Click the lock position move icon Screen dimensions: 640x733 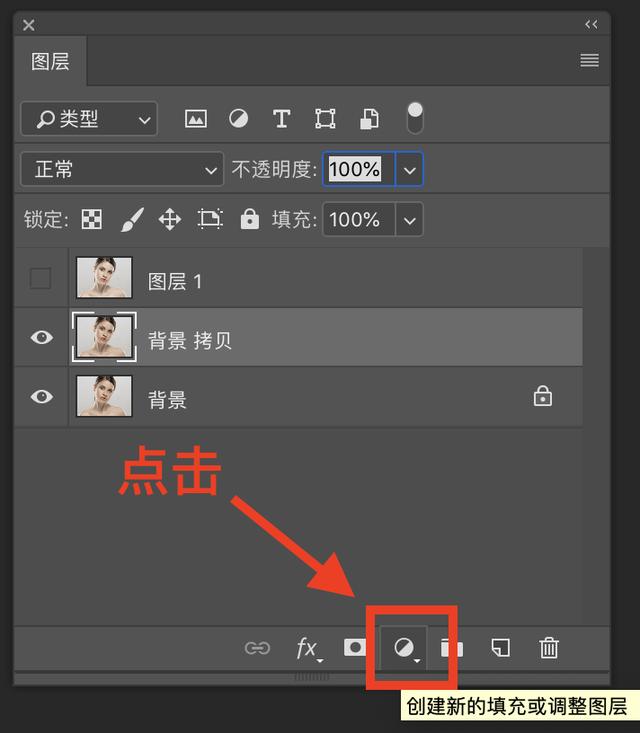pyautogui.click(x=170, y=219)
